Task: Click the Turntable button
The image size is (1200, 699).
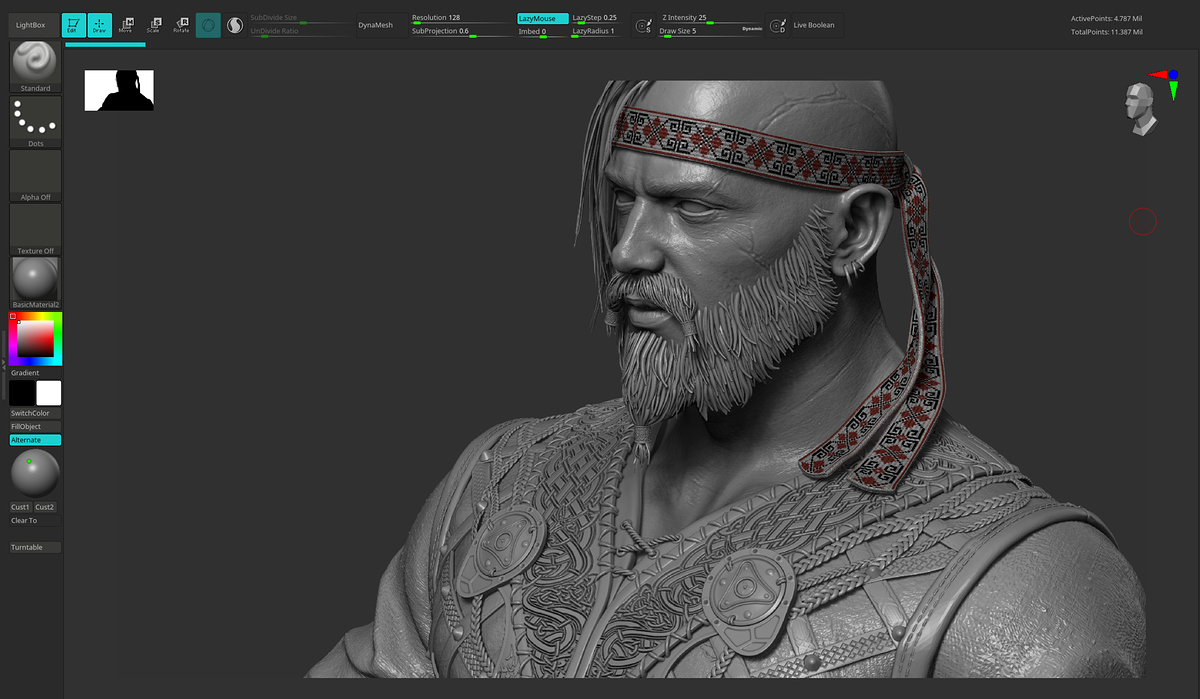Action: [35, 548]
